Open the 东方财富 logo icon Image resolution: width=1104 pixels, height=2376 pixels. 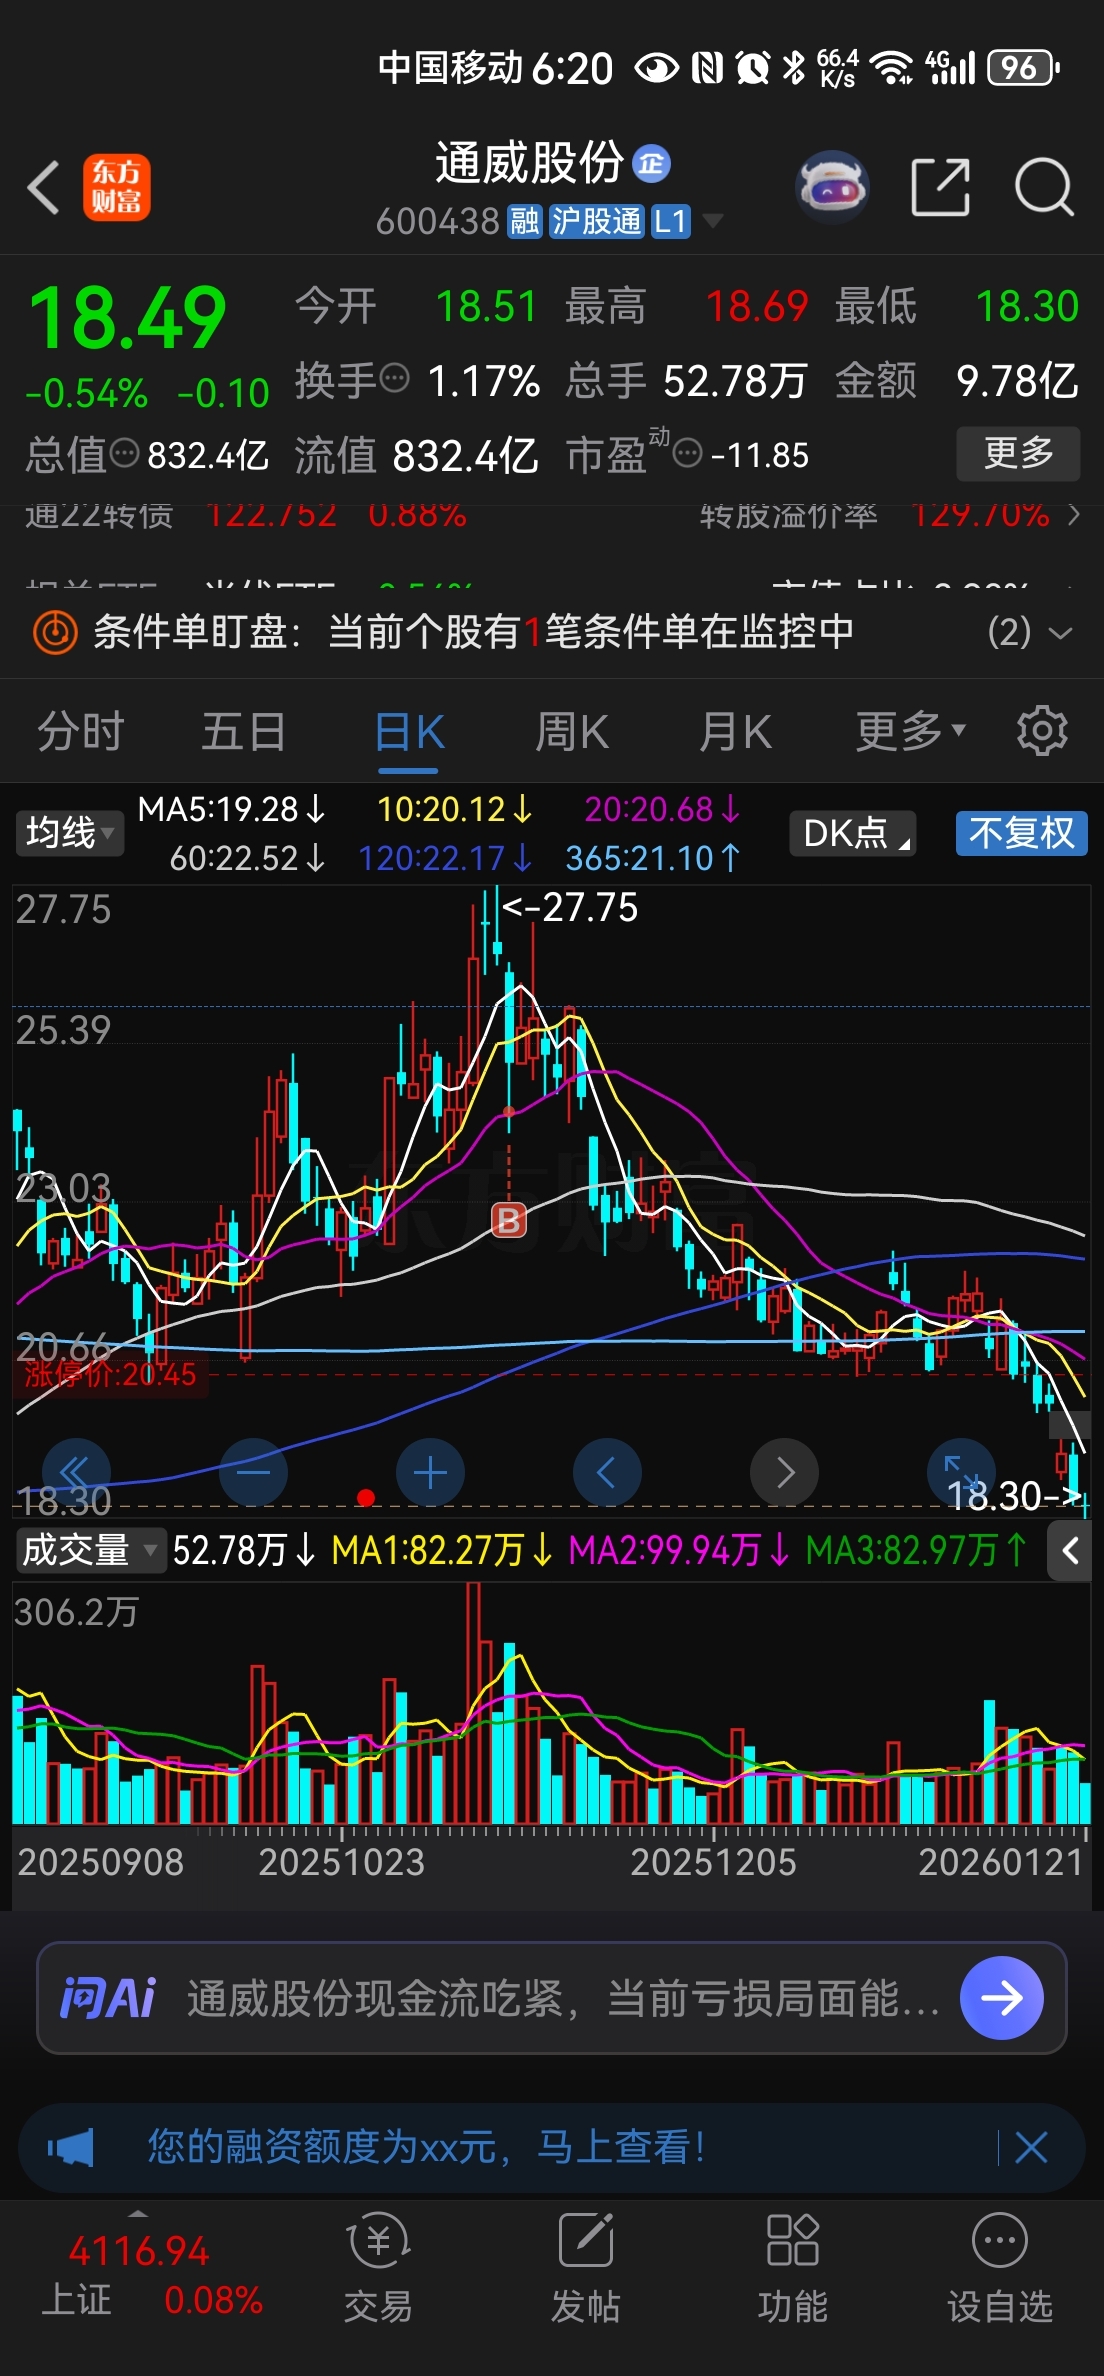(116, 187)
